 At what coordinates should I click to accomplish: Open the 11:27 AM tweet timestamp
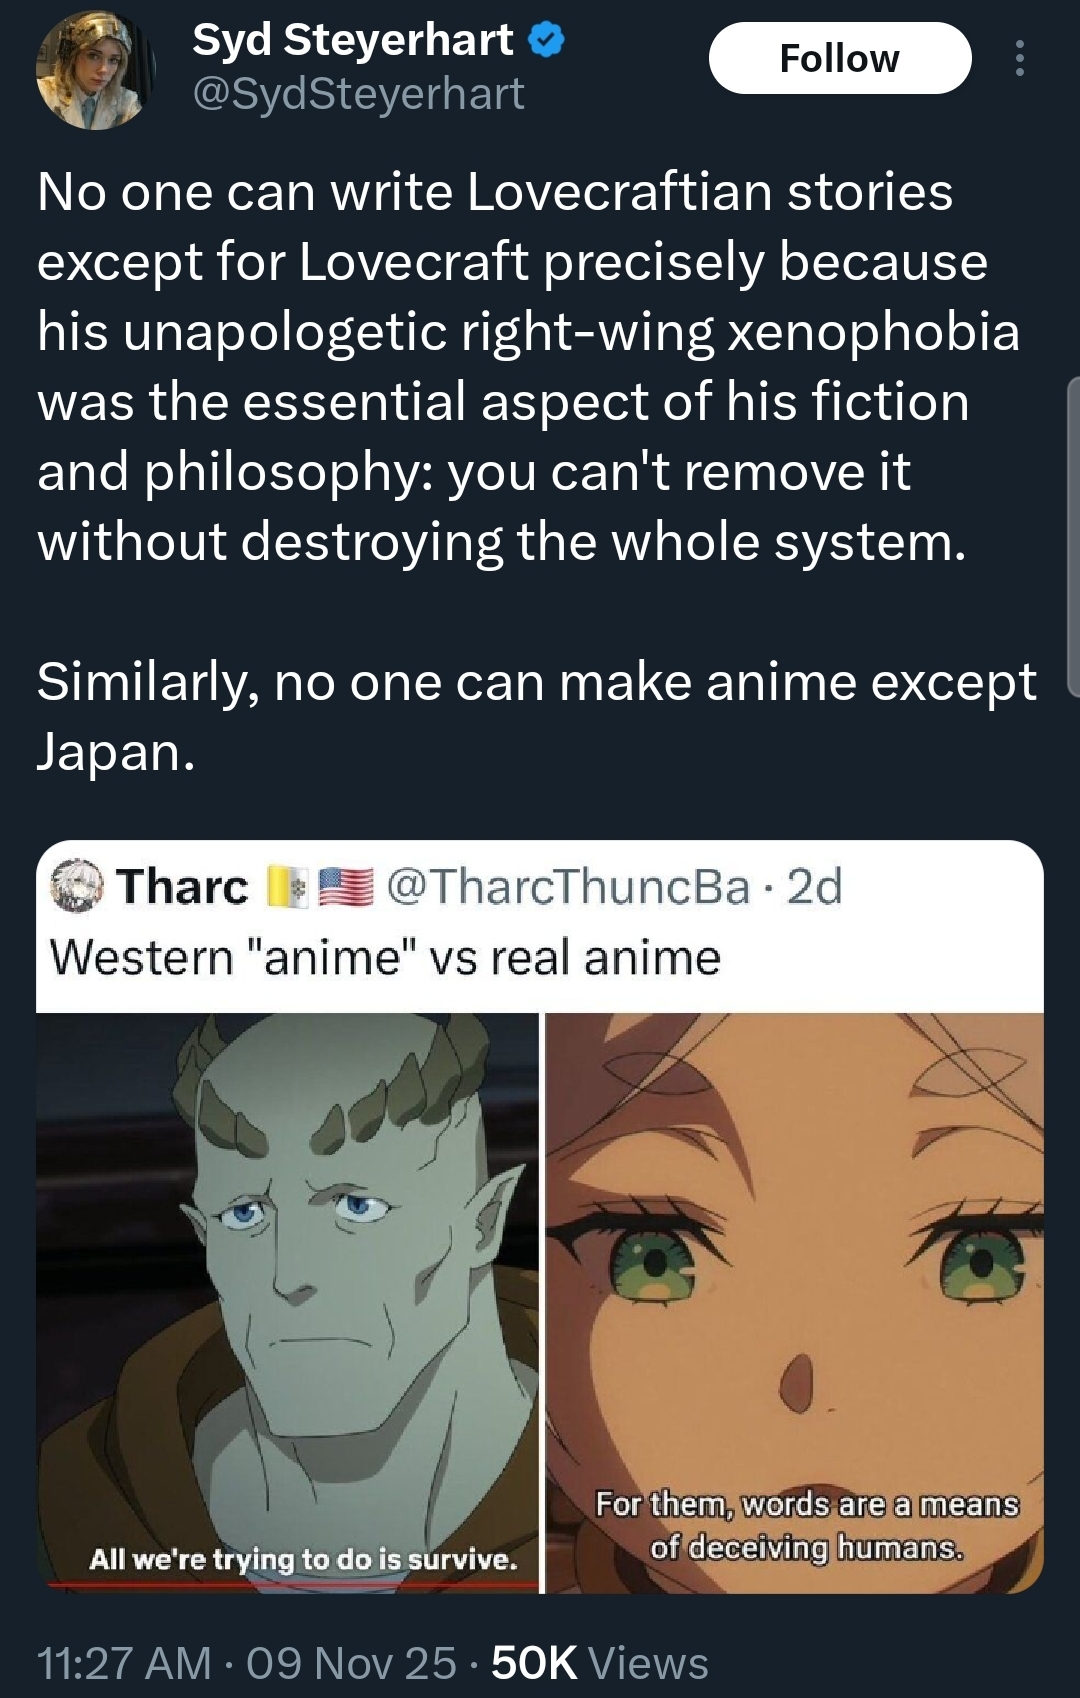124,1663
